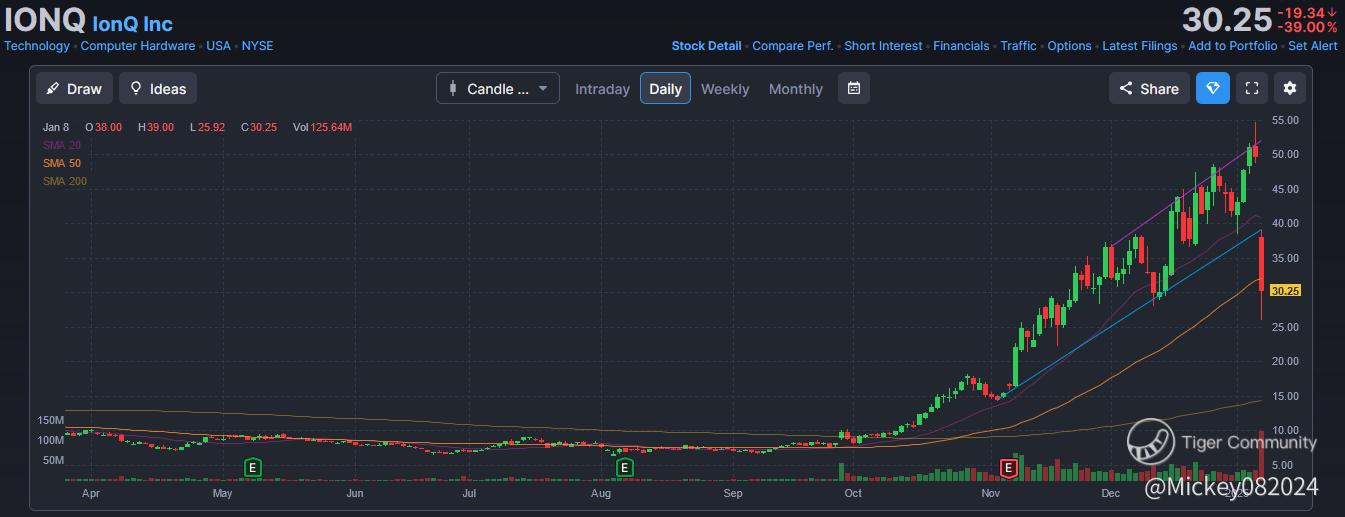Open the Ideas panel

(158, 88)
